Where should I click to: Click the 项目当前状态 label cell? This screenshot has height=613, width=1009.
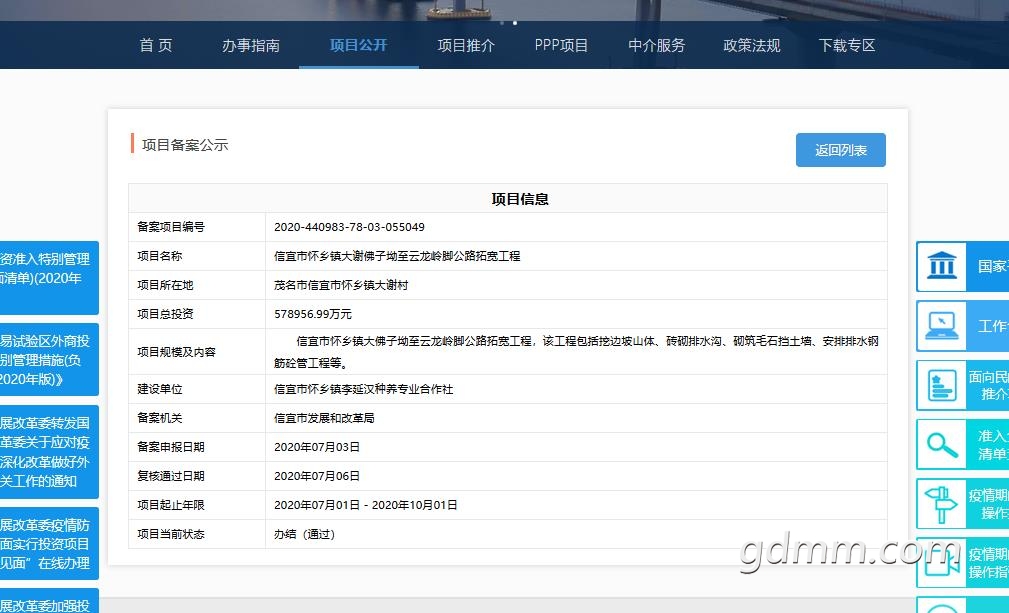coord(197,534)
